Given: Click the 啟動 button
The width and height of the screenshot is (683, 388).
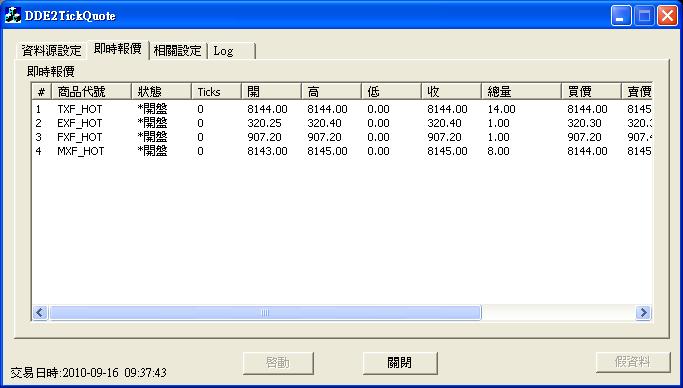Looking at the screenshot, I should coord(278,363).
